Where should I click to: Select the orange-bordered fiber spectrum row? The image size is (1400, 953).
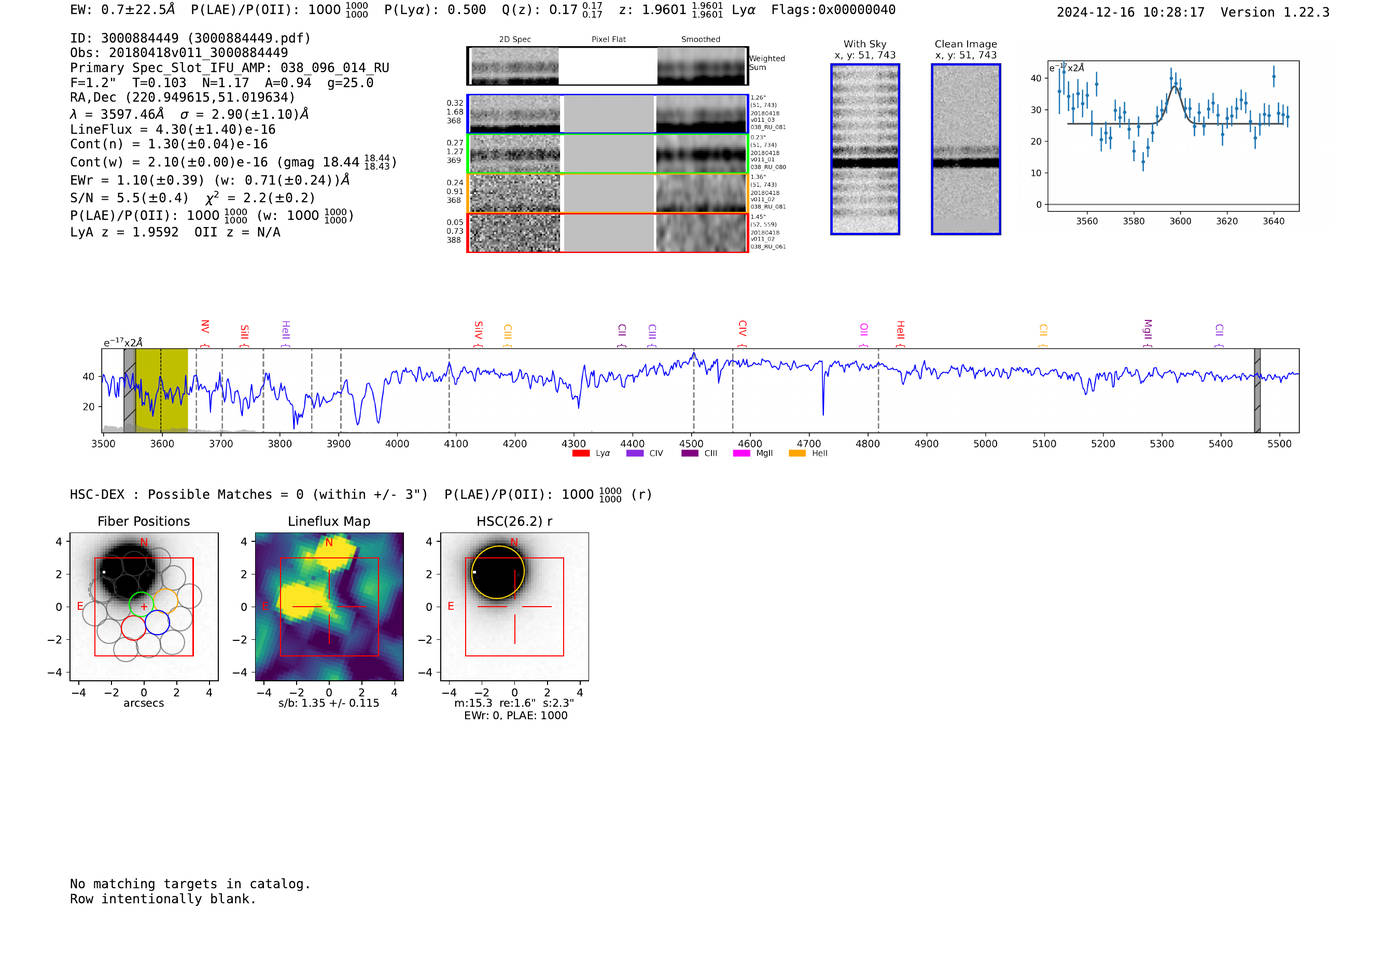point(607,193)
